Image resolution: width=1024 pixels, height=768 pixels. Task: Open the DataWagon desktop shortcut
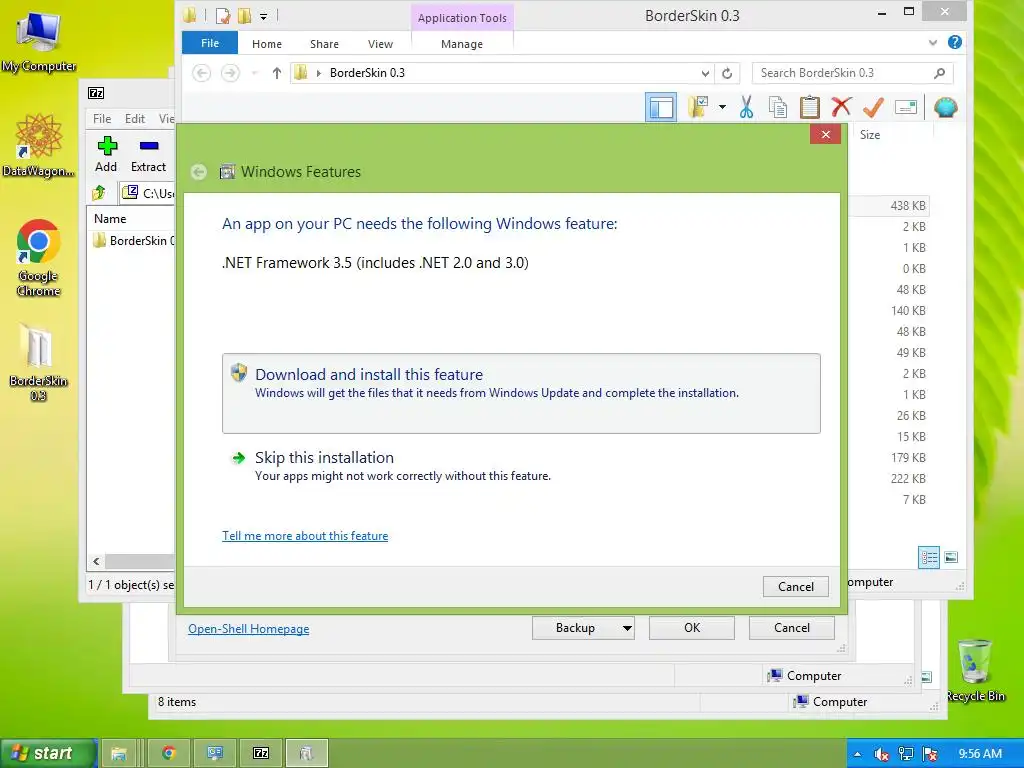[39, 145]
